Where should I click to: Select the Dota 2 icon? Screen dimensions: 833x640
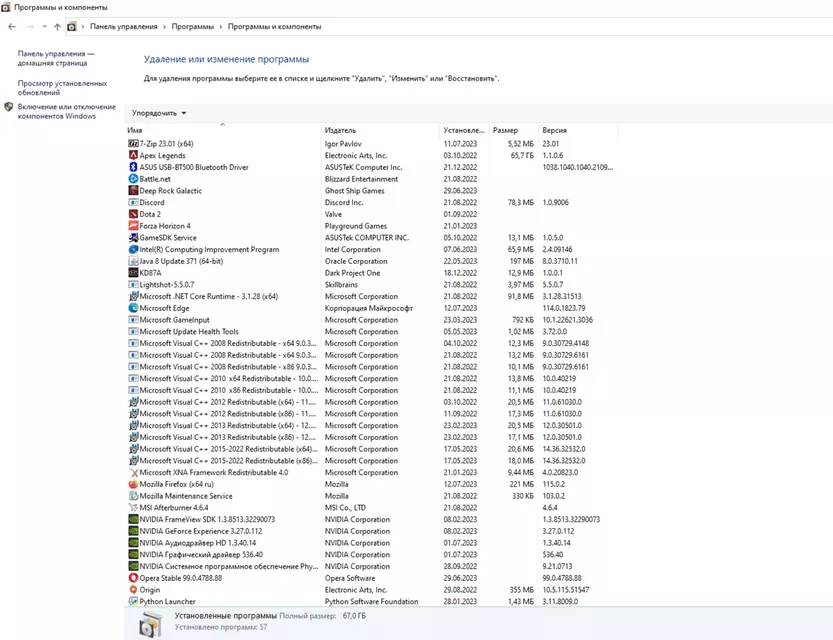[133, 214]
